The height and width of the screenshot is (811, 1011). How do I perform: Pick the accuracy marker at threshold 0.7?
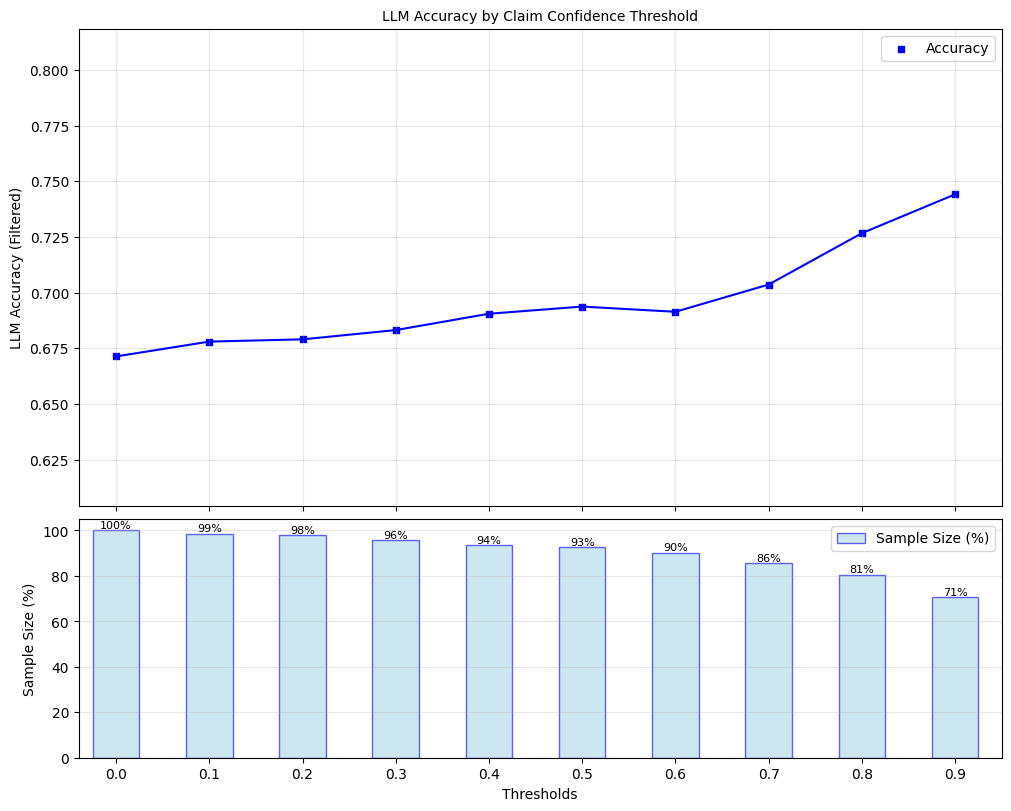tap(769, 285)
